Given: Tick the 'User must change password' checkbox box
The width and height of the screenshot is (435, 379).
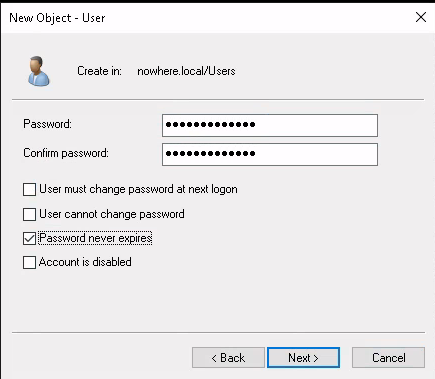Looking at the screenshot, I should click(x=29, y=189).
